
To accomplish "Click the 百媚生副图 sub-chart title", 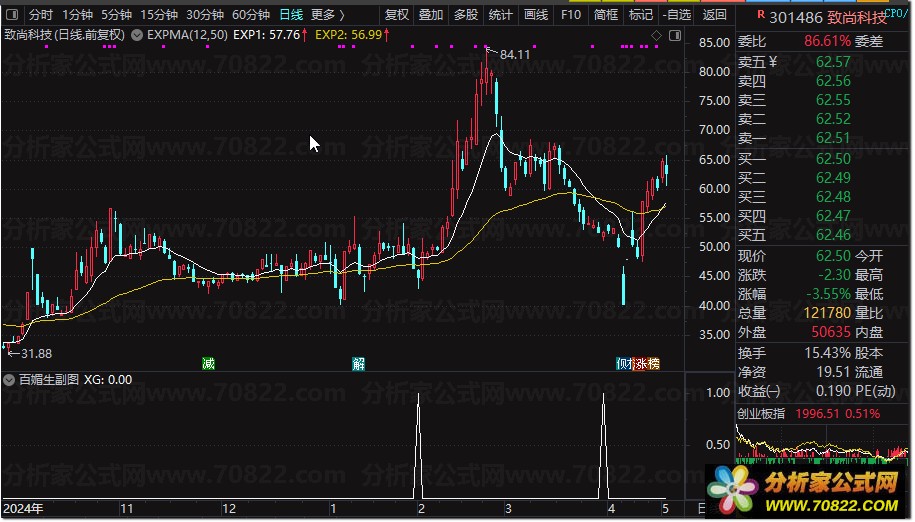I will coord(49,380).
